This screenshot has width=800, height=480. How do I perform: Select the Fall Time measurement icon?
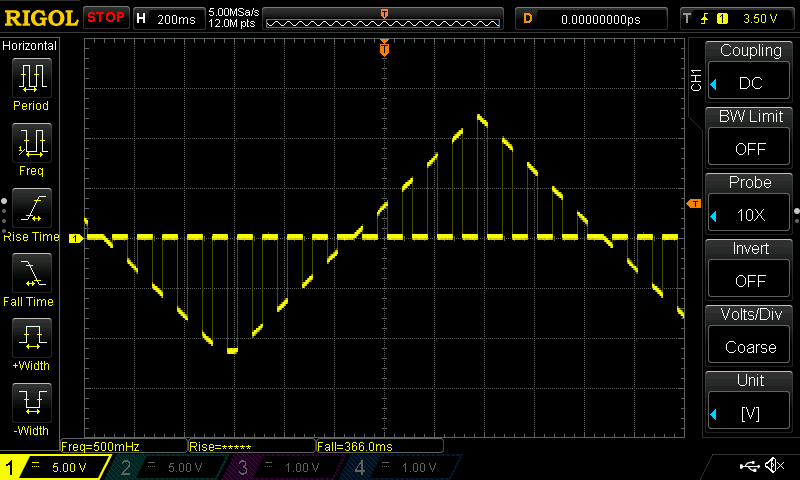32,273
